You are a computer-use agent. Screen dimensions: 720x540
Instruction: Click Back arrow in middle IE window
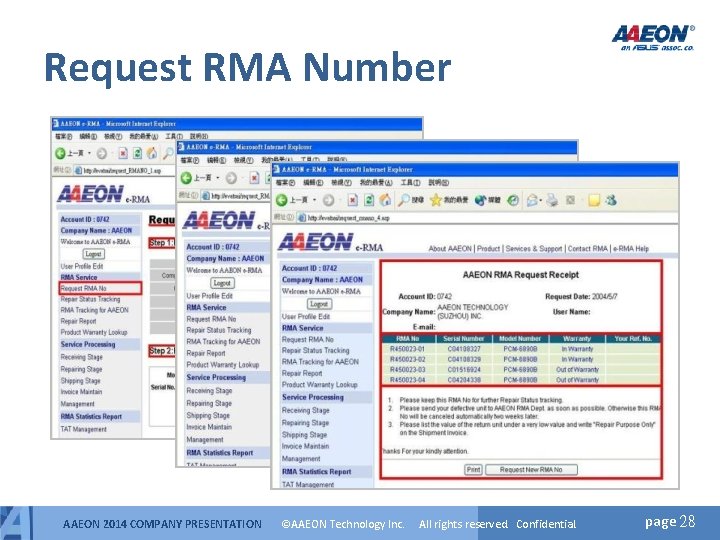186,178
